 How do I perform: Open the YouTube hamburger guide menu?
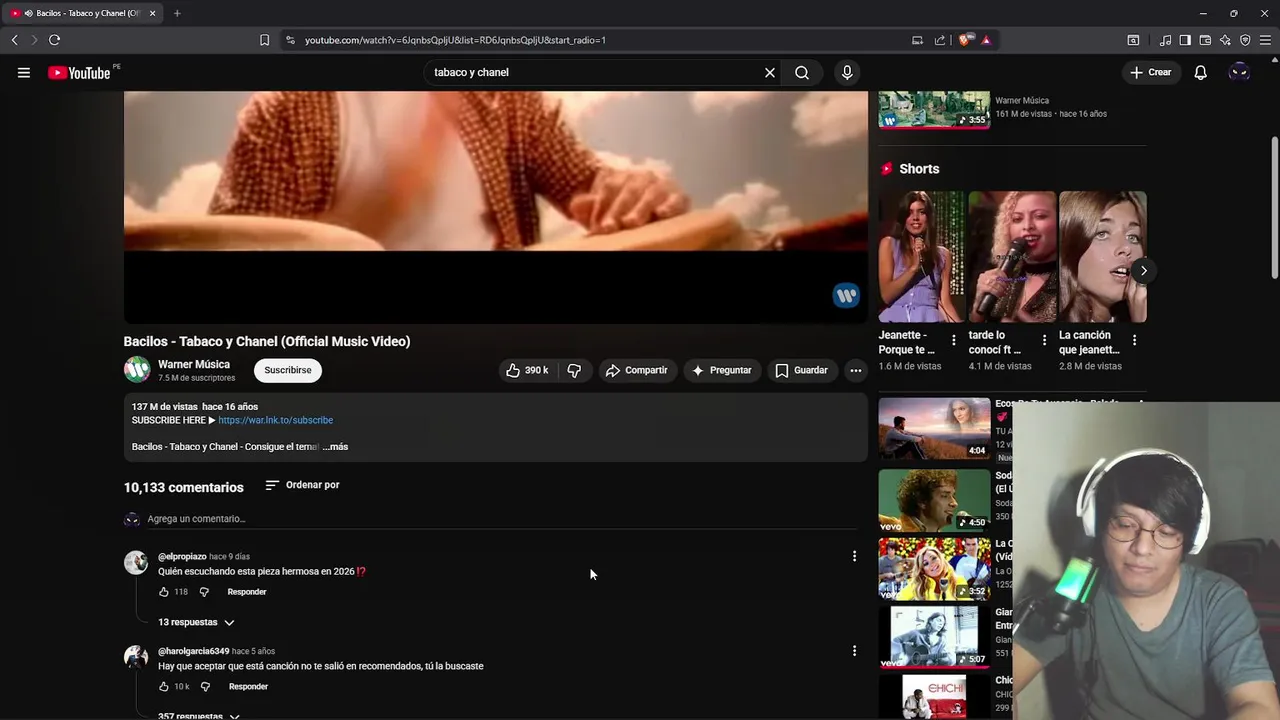click(x=24, y=72)
